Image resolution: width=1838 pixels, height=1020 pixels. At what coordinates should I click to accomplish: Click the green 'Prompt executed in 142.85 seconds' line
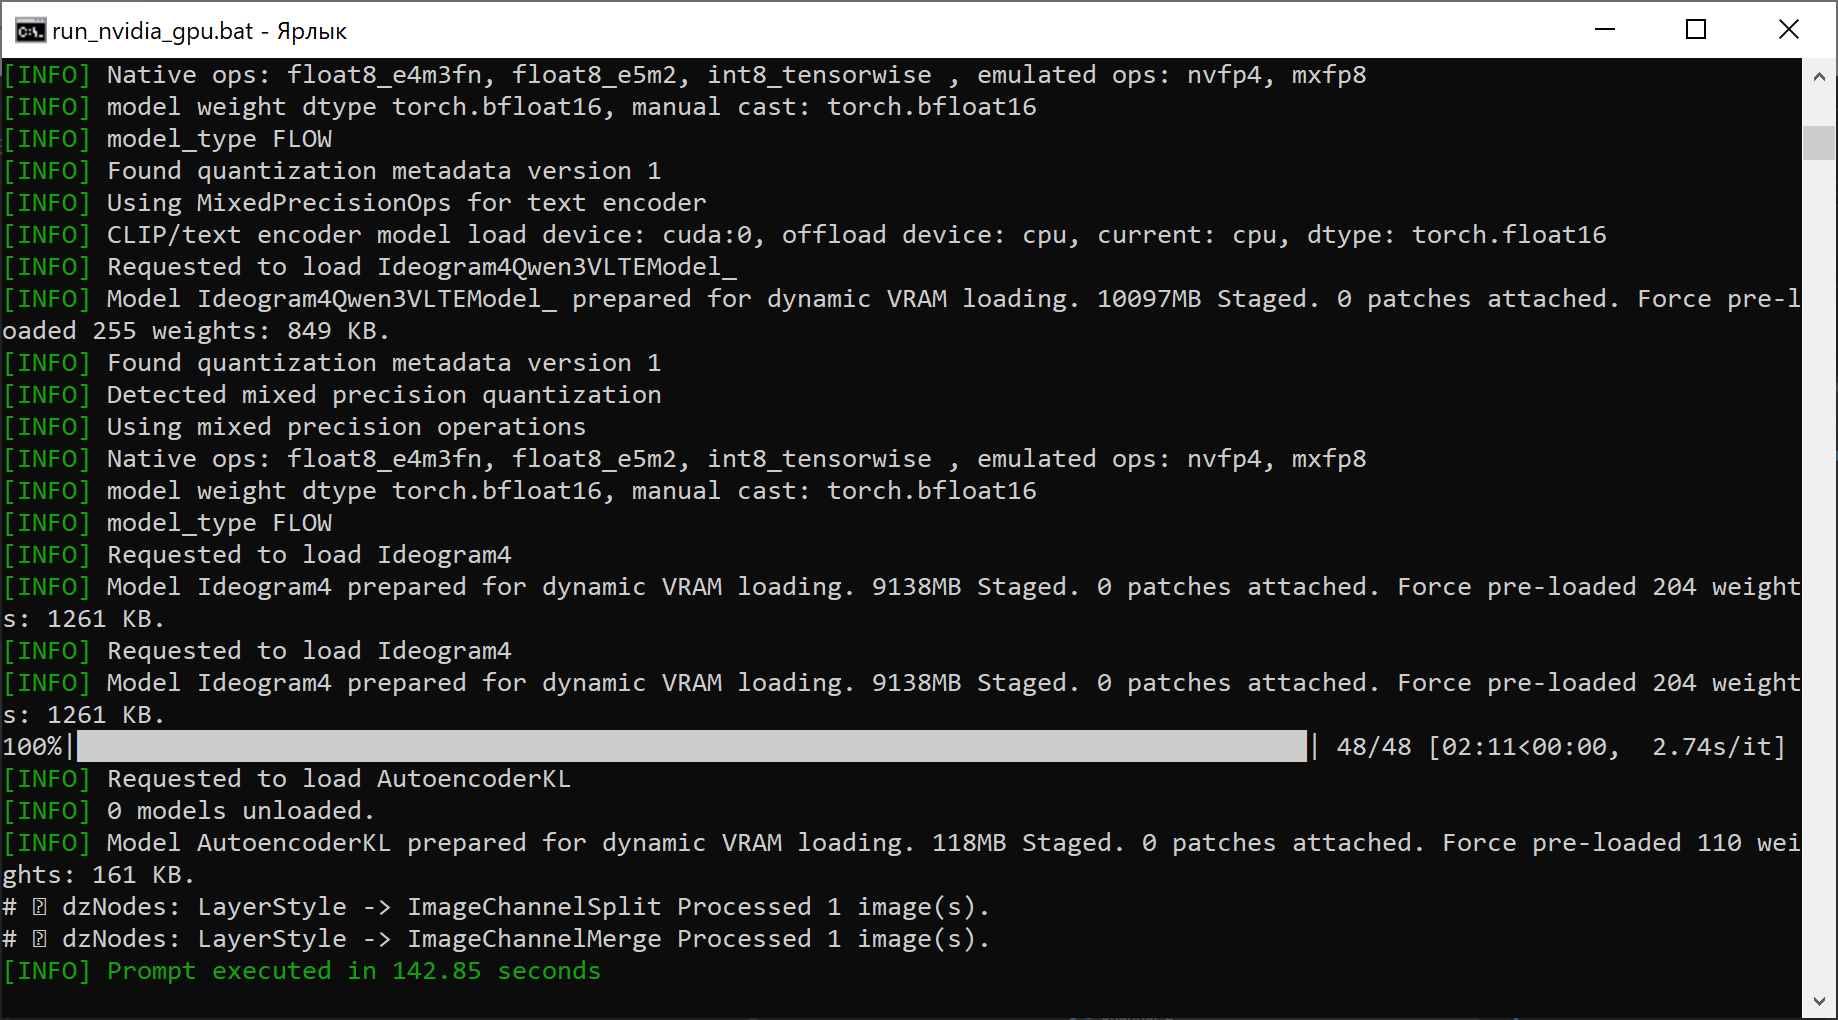point(302,970)
